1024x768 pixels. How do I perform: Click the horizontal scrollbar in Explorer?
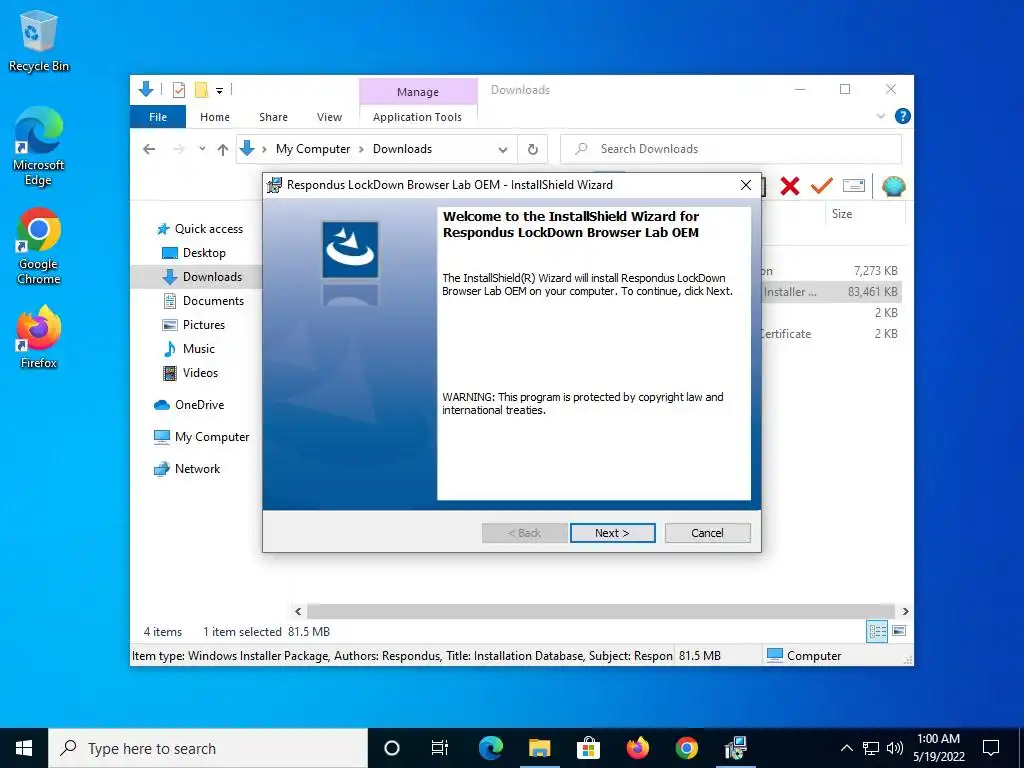click(x=601, y=611)
